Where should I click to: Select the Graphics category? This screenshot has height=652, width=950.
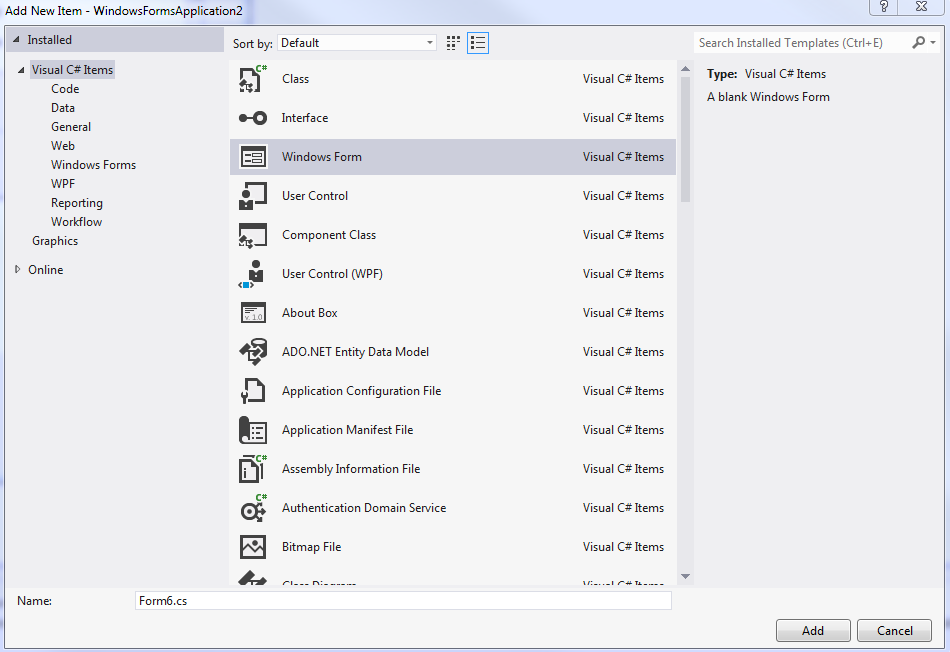pos(55,241)
